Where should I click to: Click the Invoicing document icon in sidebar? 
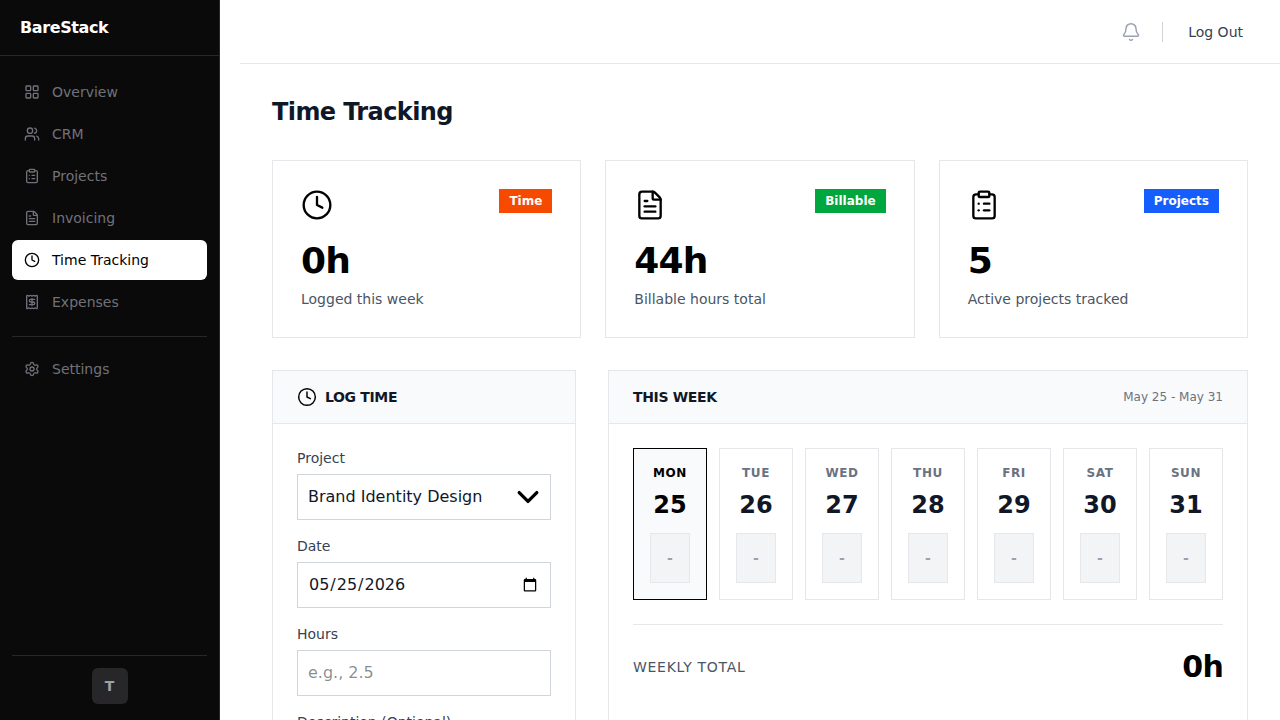[x=32, y=218]
